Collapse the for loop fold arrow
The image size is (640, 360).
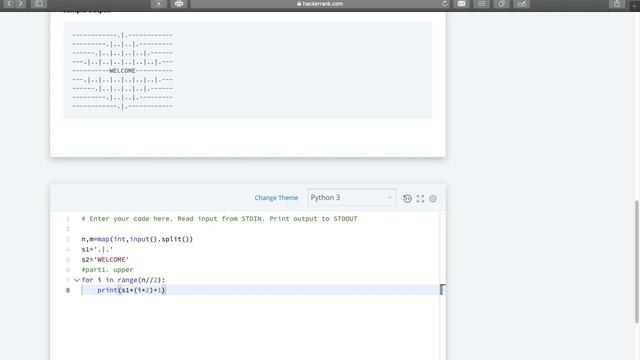pyautogui.click(x=77, y=280)
